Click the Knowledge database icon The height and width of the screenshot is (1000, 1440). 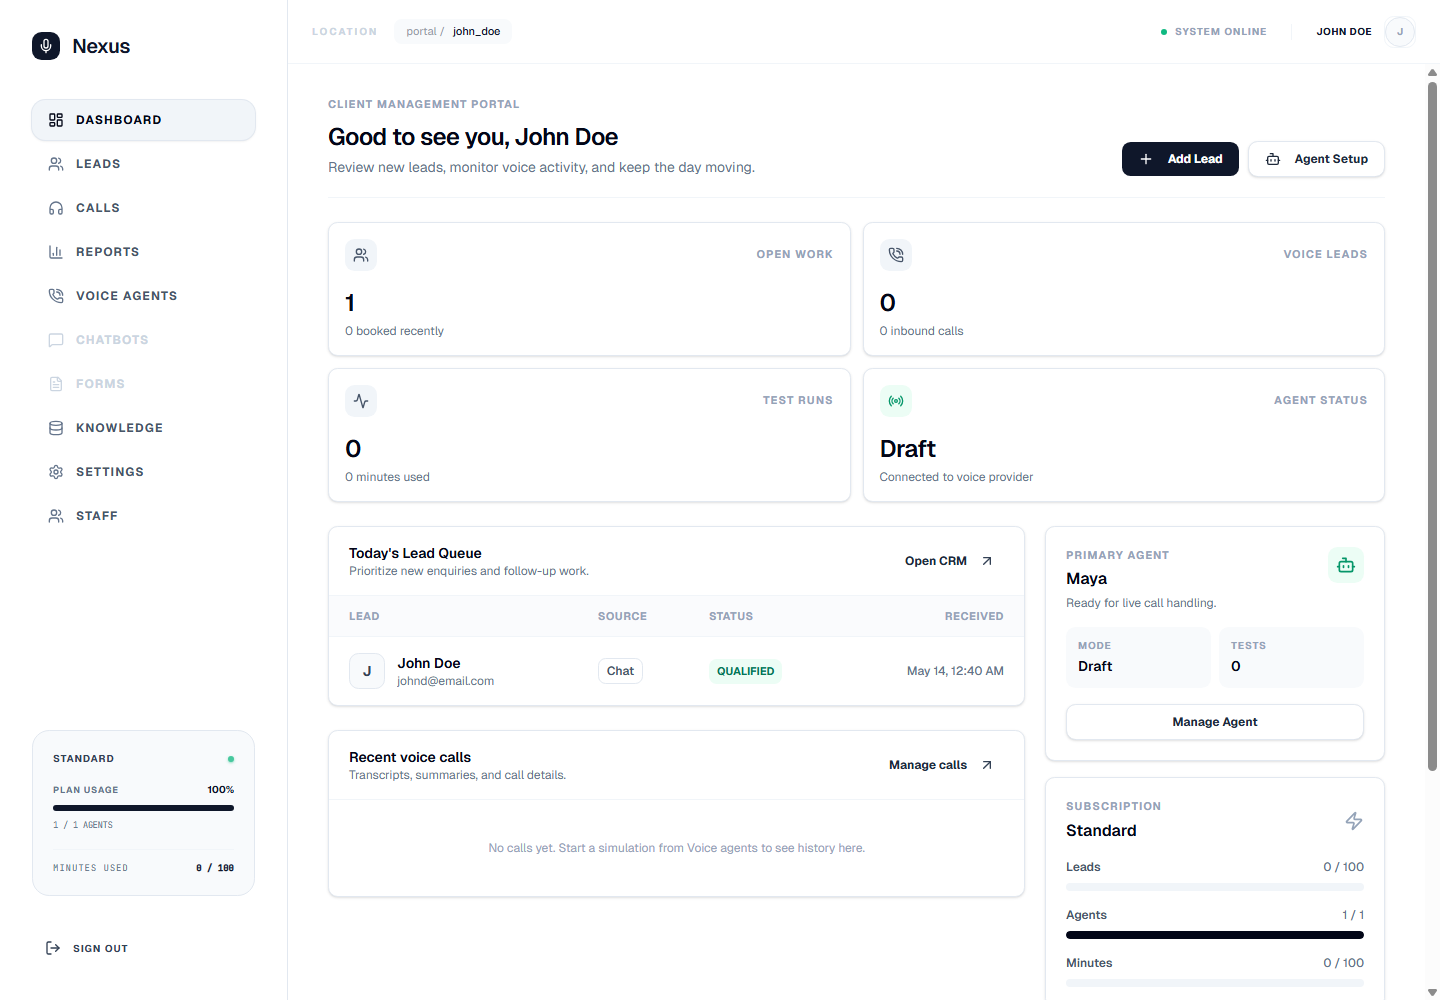click(x=56, y=428)
